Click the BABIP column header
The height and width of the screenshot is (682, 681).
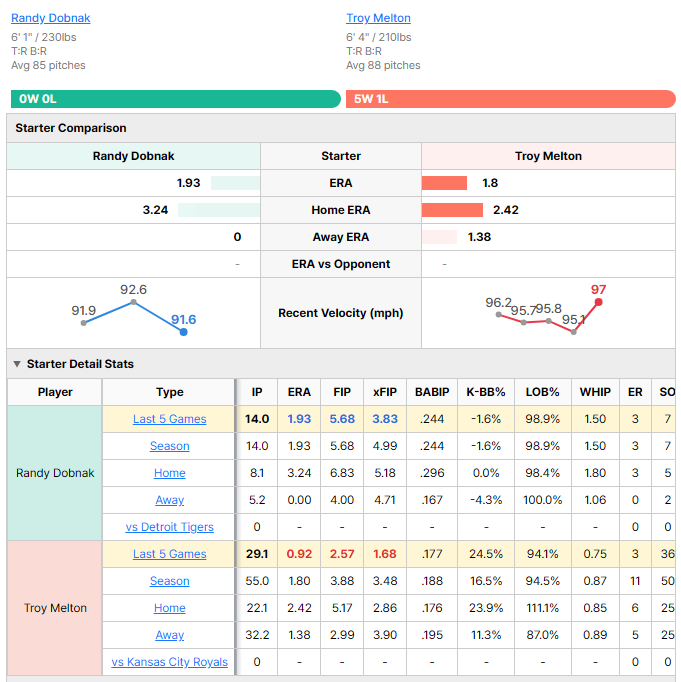[432, 392]
